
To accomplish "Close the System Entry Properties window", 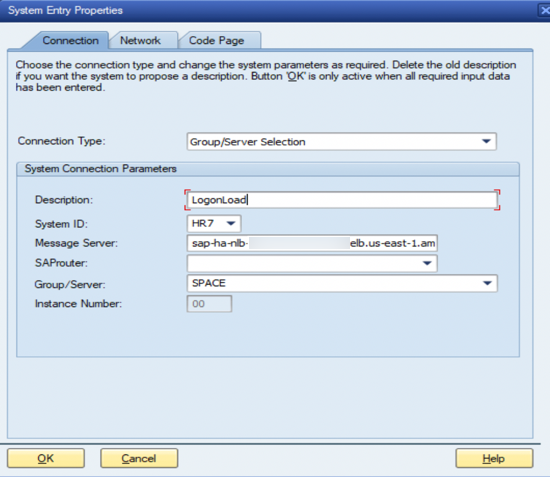I will coord(544,10).
